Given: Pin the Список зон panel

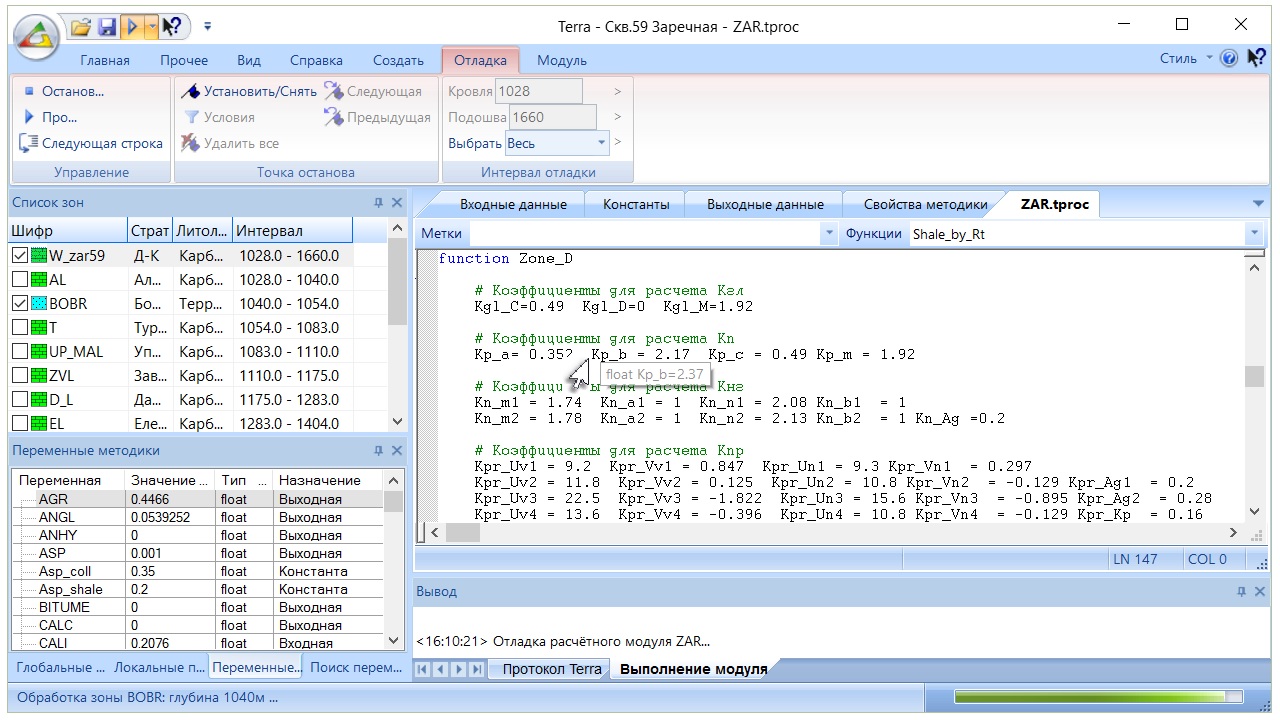Looking at the screenshot, I should coord(378,203).
